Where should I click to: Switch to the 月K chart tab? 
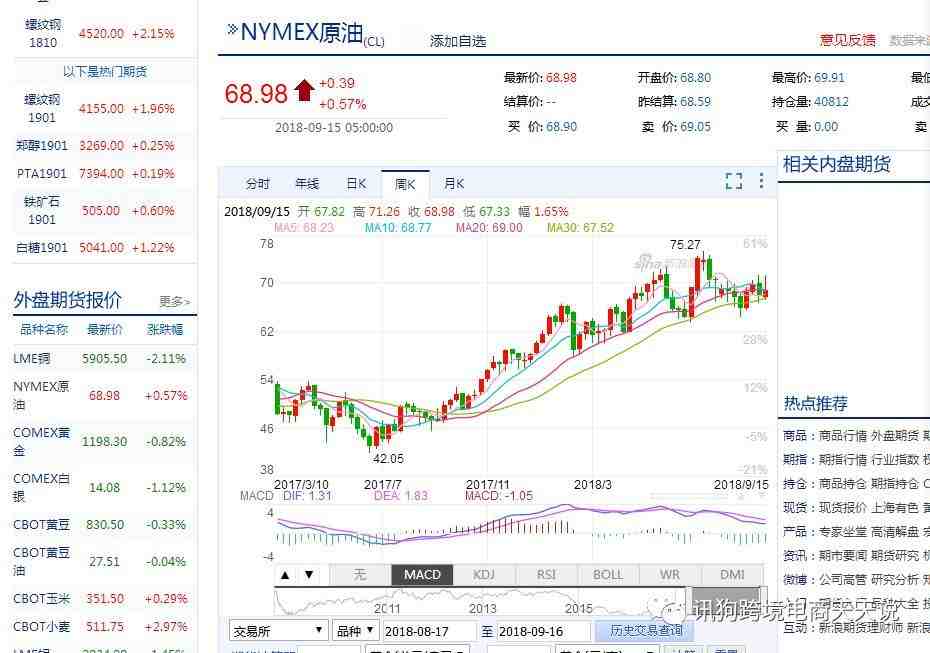click(x=454, y=184)
